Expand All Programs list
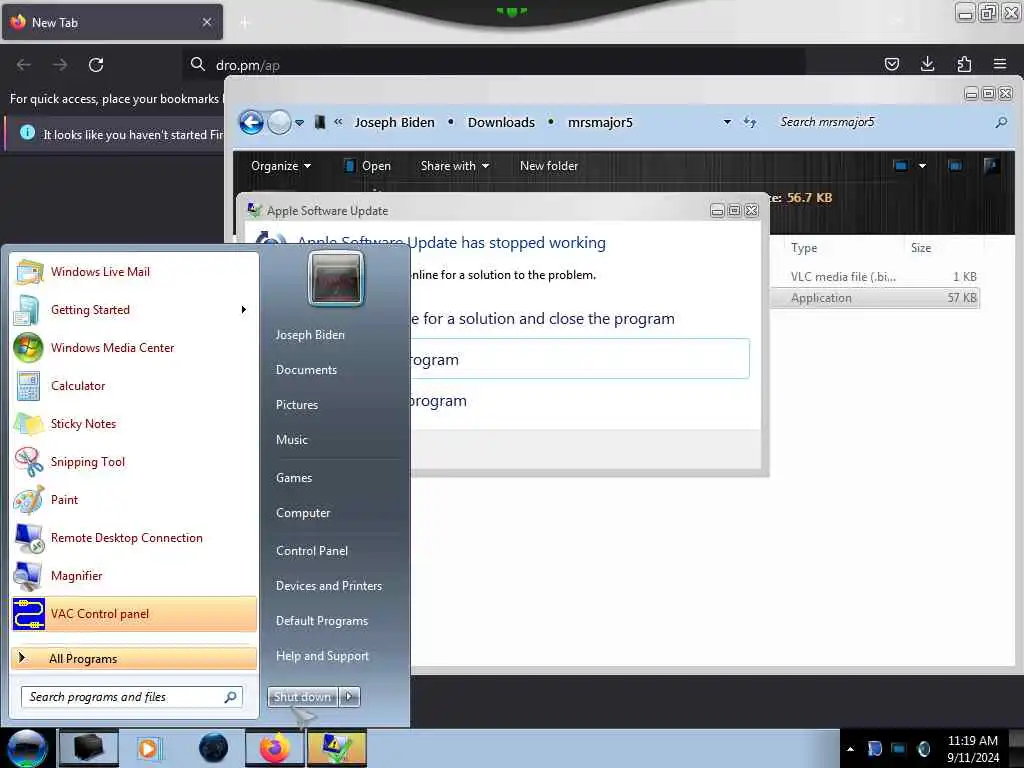This screenshot has width=1024, height=768. (134, 658)
